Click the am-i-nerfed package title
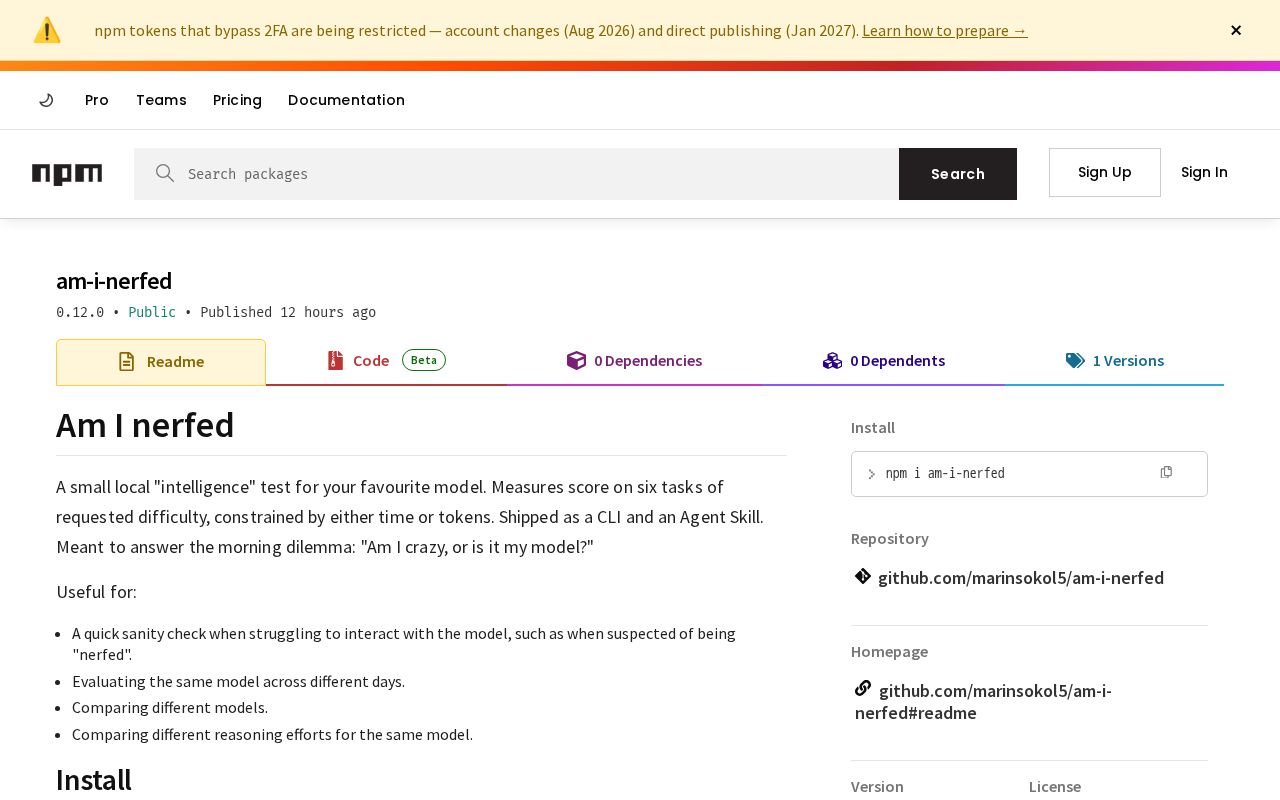The height and width of the screenshot is (800, 1280). pos(114,281)
